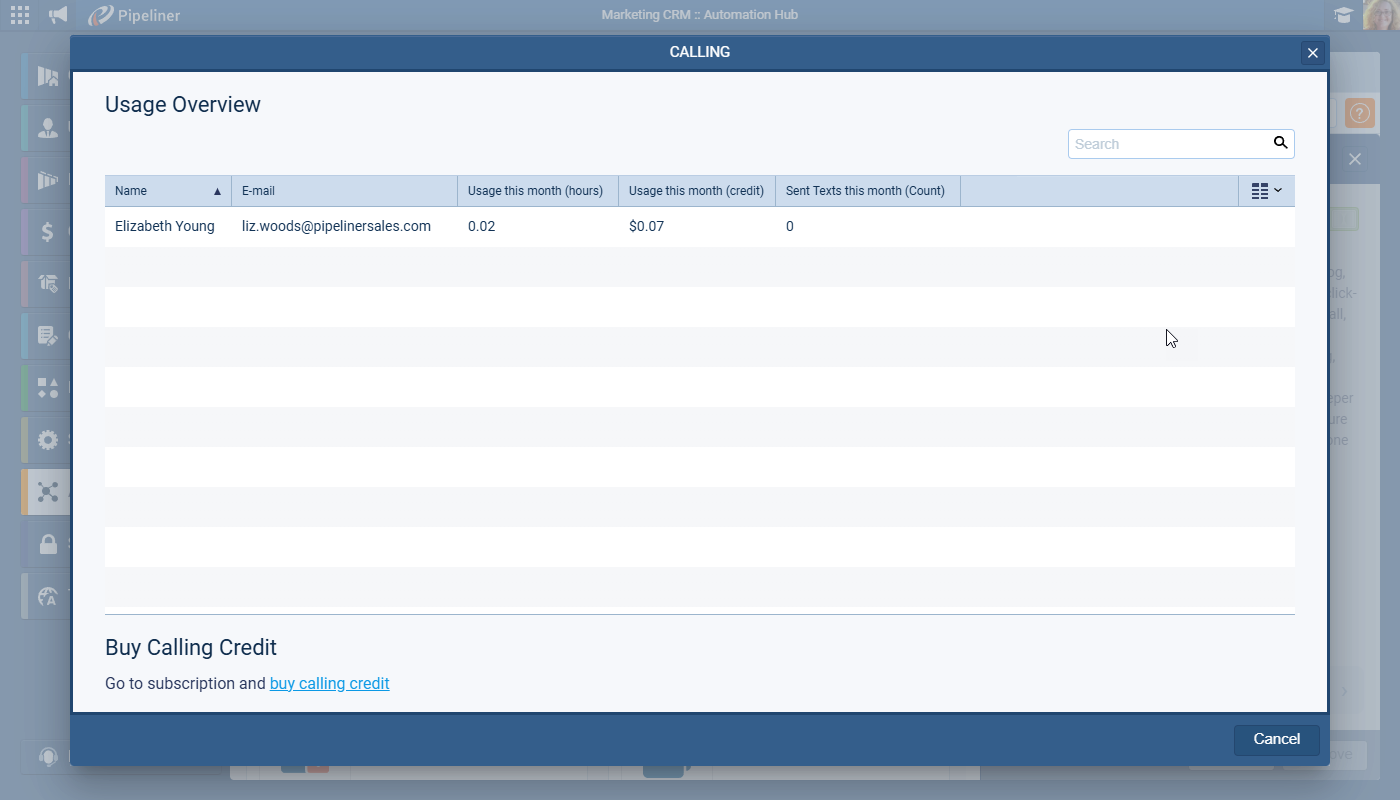Expand the column chooser dropdown
Screen dimensions: 1400x800
(1266, 191)
